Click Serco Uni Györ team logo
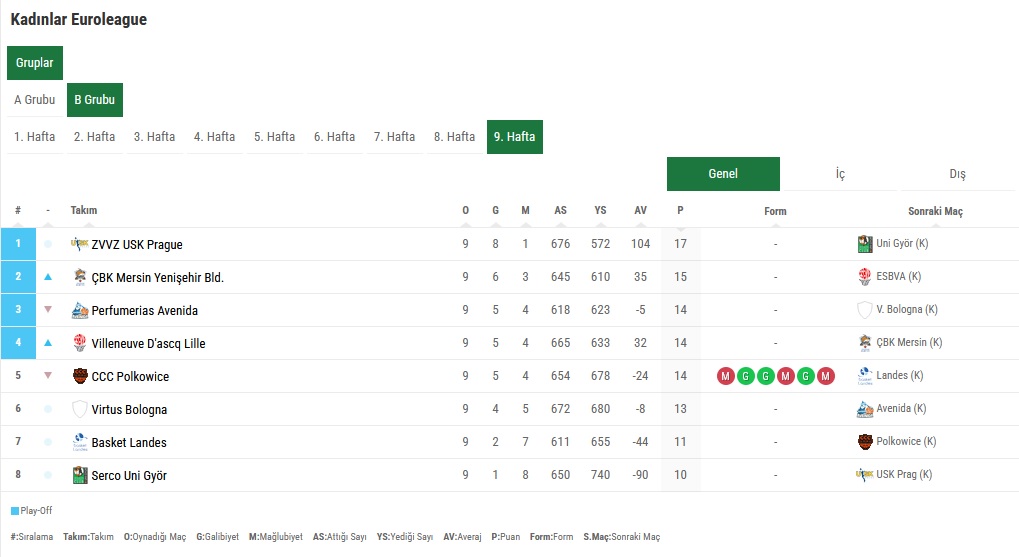The width and height of the screenshot is (1019, 557). coord(79,475)
